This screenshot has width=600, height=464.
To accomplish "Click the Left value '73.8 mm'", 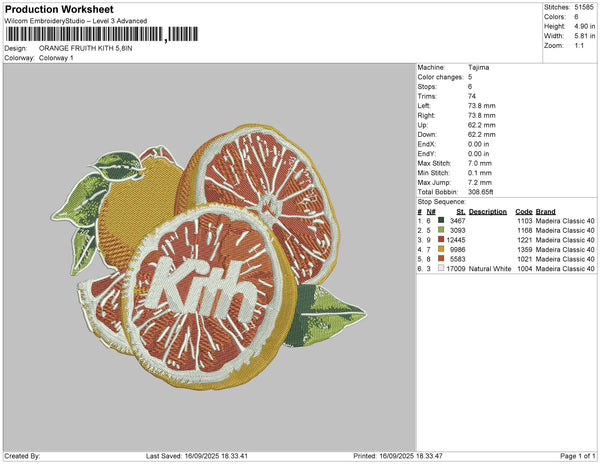I will coord(482,106).
